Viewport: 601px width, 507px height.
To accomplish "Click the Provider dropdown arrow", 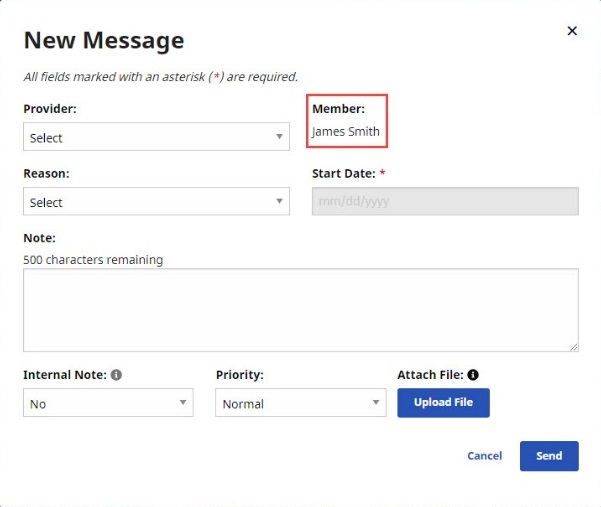I will point(279,136).
